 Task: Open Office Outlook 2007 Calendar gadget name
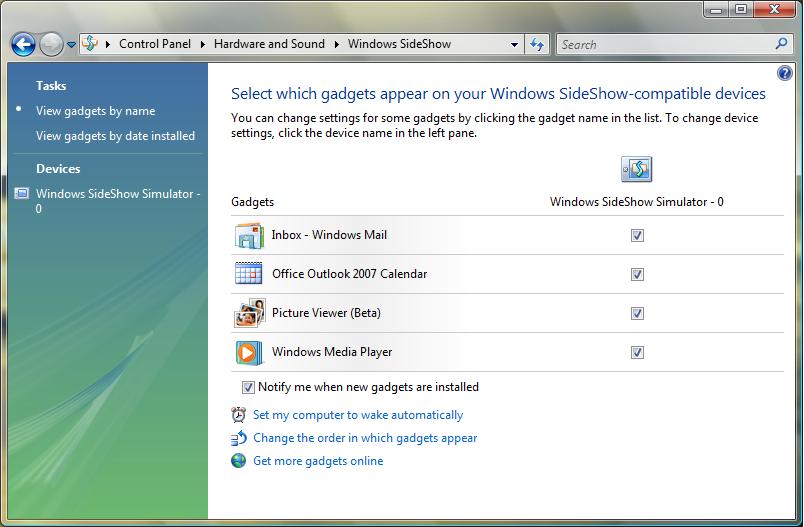[349, 274]
